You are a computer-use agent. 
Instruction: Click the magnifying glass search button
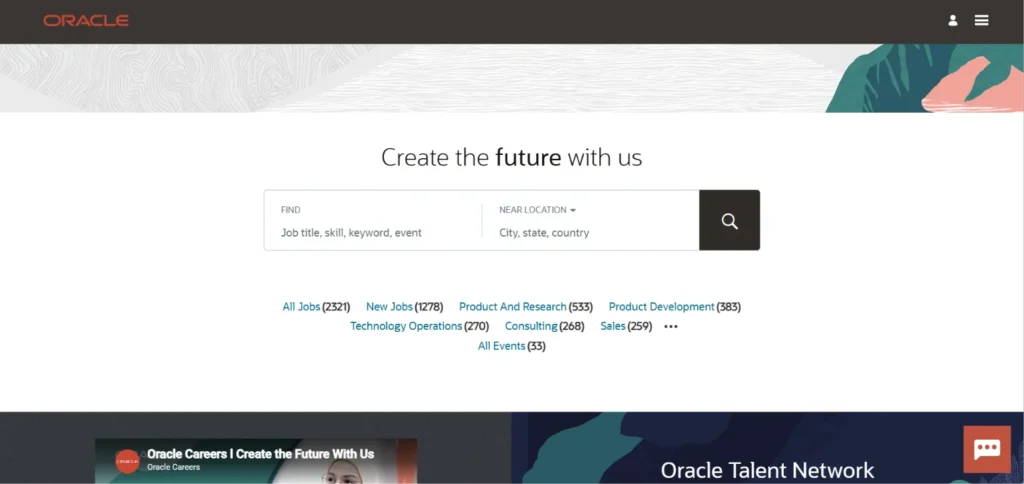click(729, 220)
